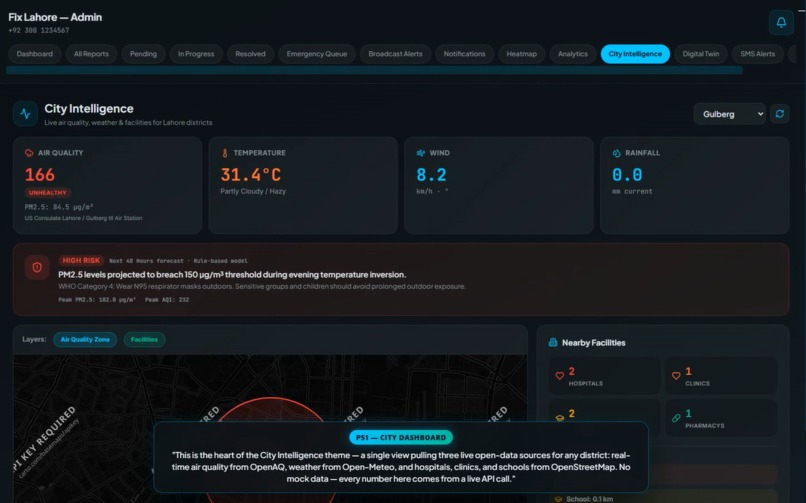
Task: Click the WHO Category 4 advisory text
Action: click(262, 286)
